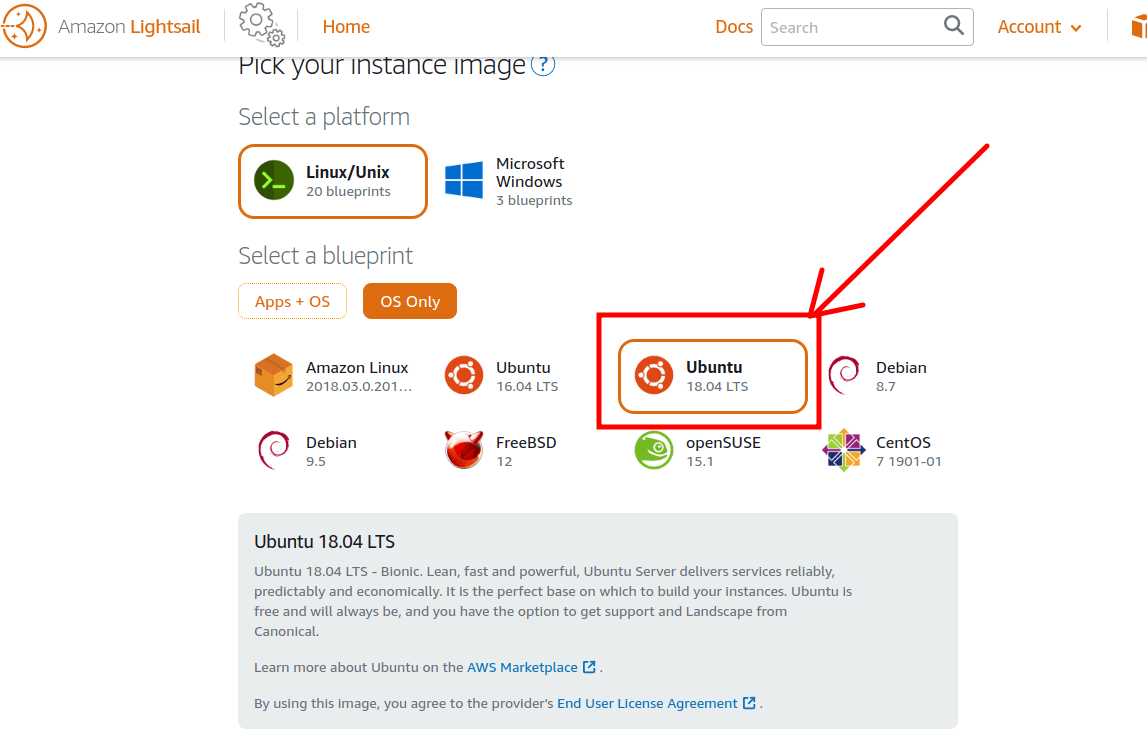Click the search magnifier icon

tap(954, 26)
